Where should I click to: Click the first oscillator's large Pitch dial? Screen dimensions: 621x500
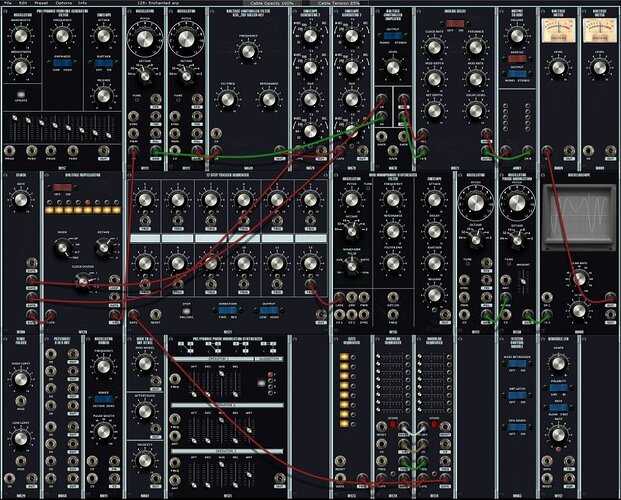[145, 39]
